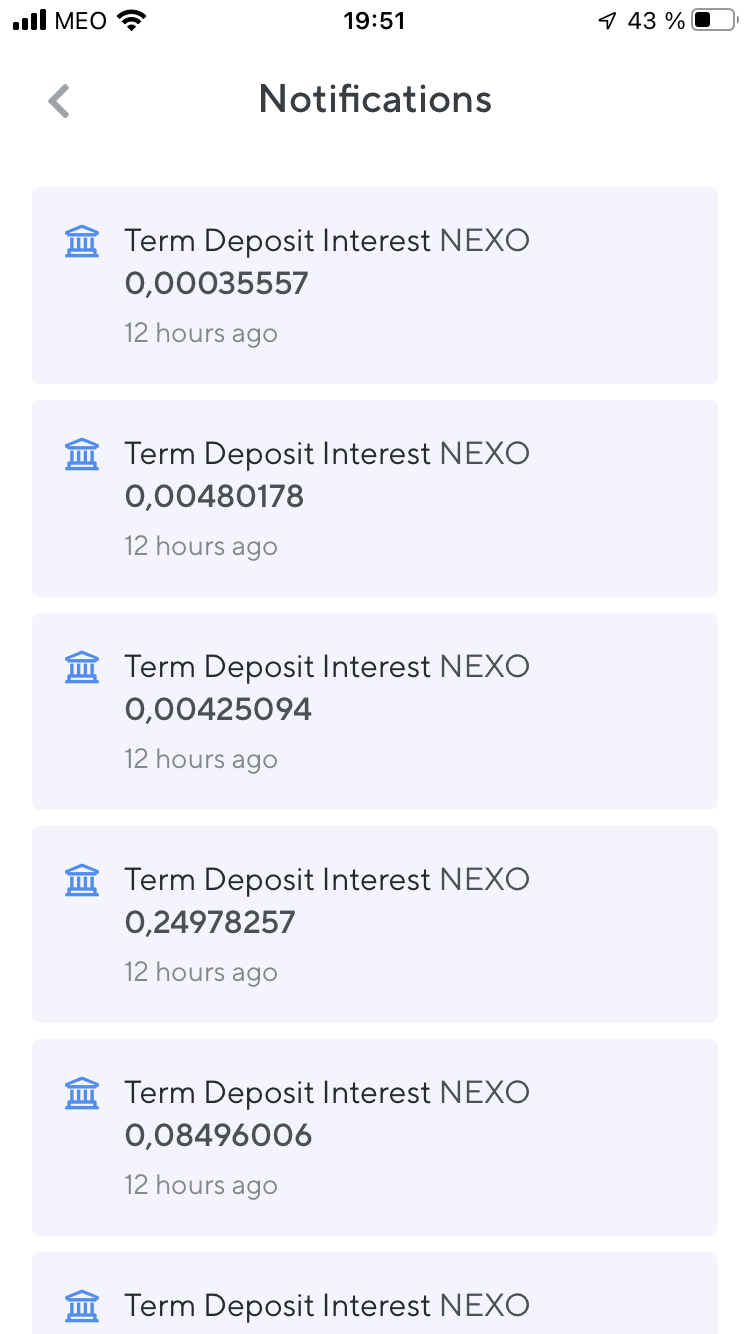Tap the Wi-Fi icon in status bar
The image size is (750, 1334).
(130, 20)
